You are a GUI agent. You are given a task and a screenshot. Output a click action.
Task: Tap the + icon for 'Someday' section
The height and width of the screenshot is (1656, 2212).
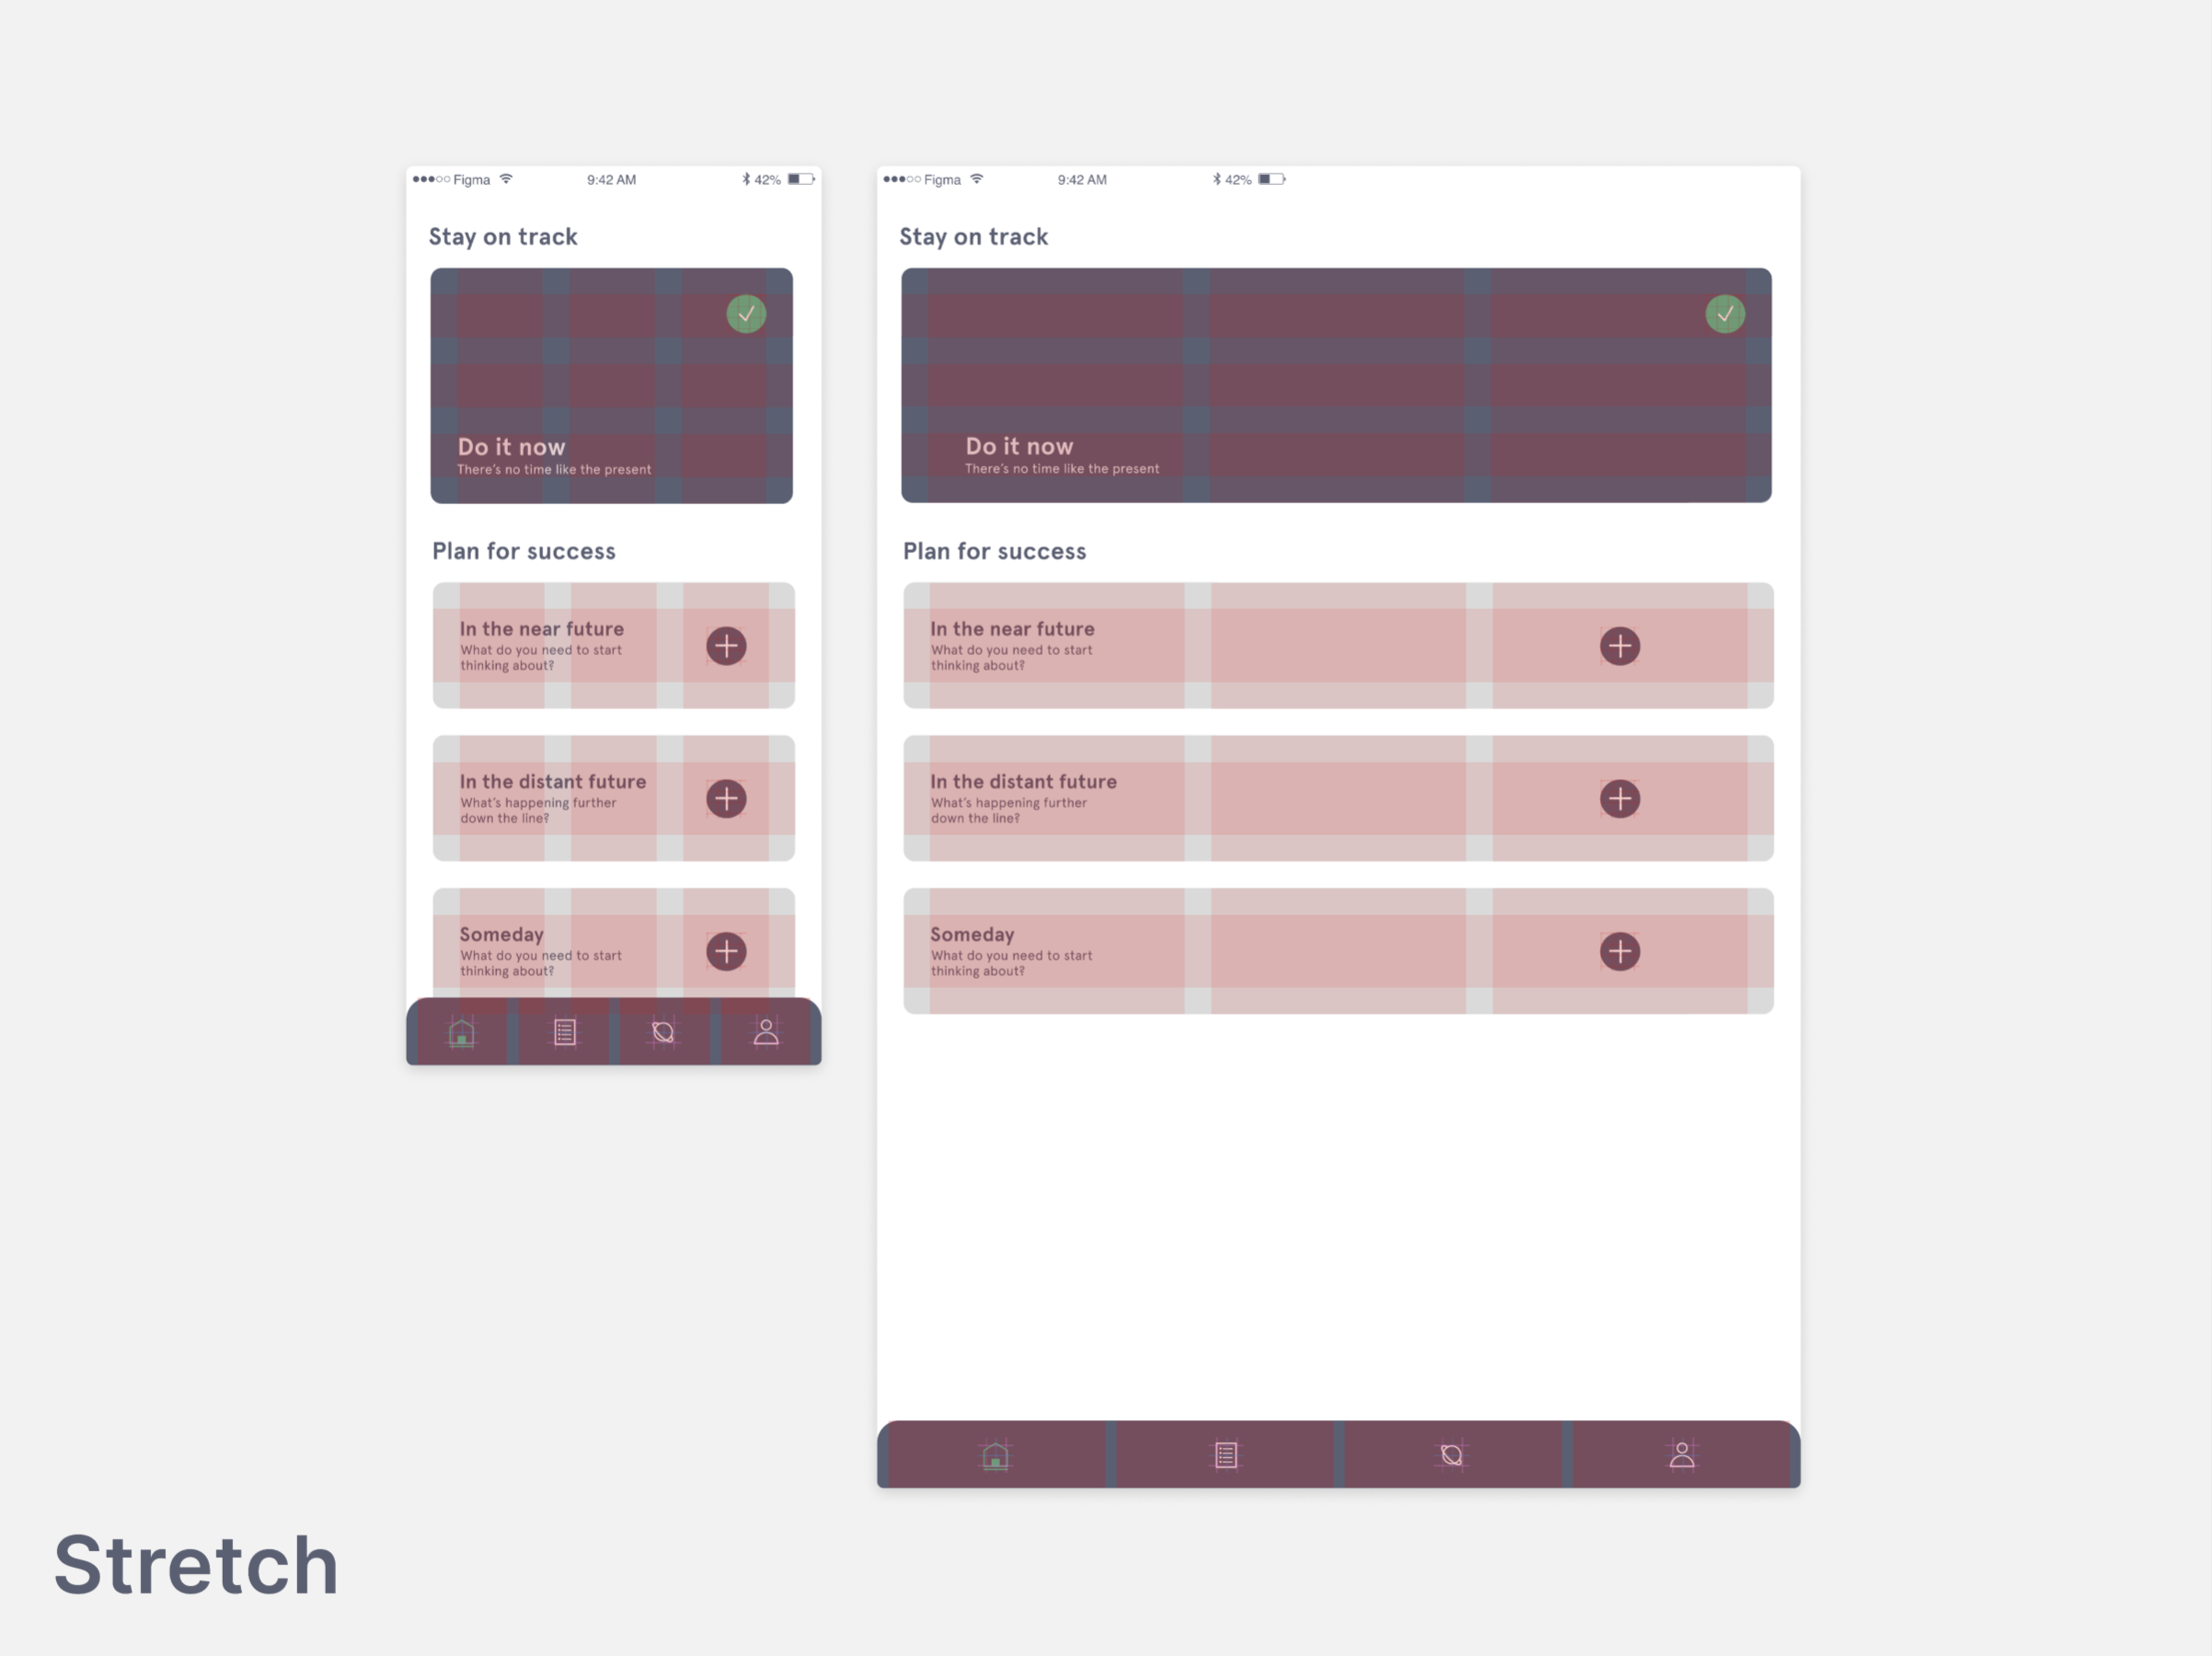coord(729,949)
